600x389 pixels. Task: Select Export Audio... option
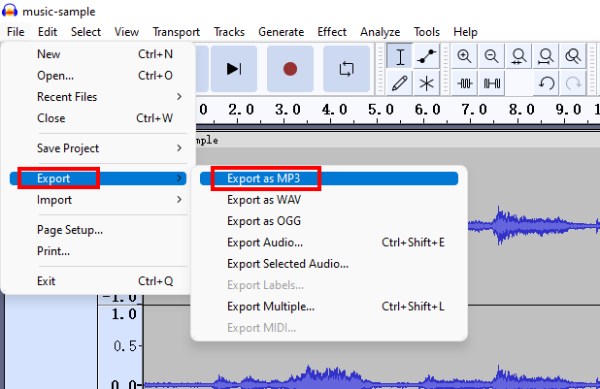(329, 243)
